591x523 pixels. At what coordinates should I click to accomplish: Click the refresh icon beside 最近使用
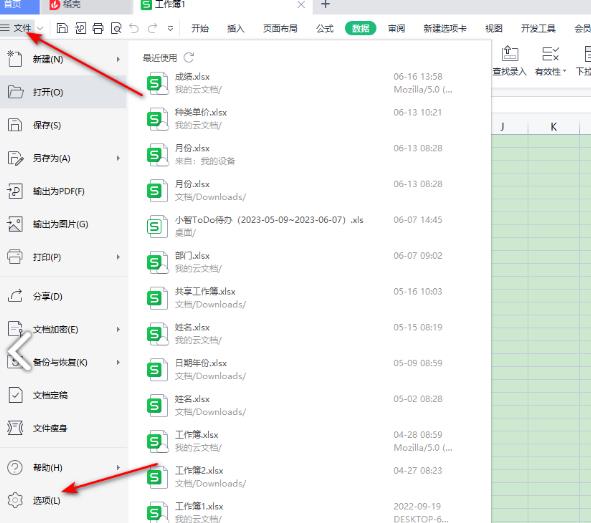point(188,58)
